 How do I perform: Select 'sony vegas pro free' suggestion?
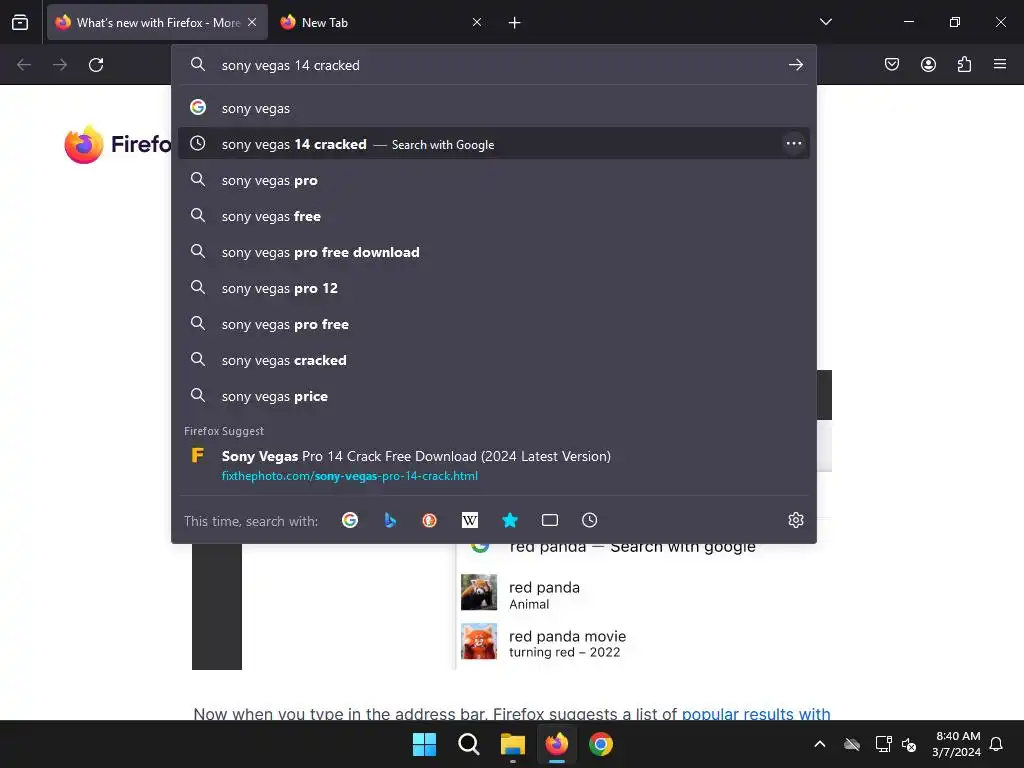494,324
